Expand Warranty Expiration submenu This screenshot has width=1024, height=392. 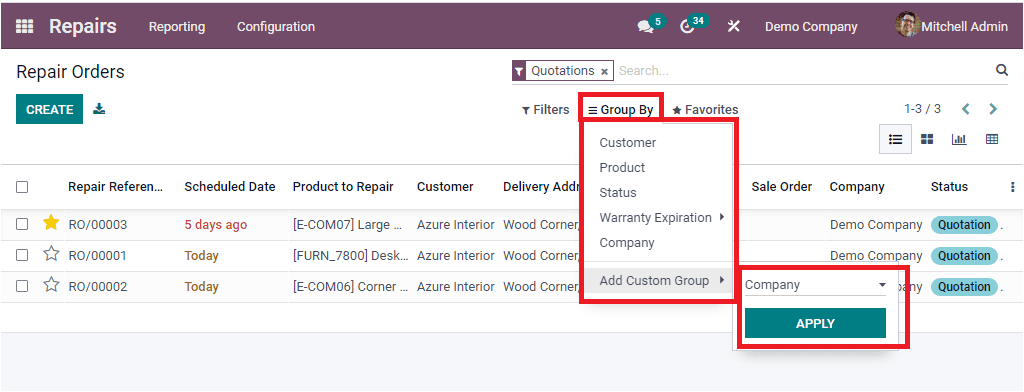[662, 218]
